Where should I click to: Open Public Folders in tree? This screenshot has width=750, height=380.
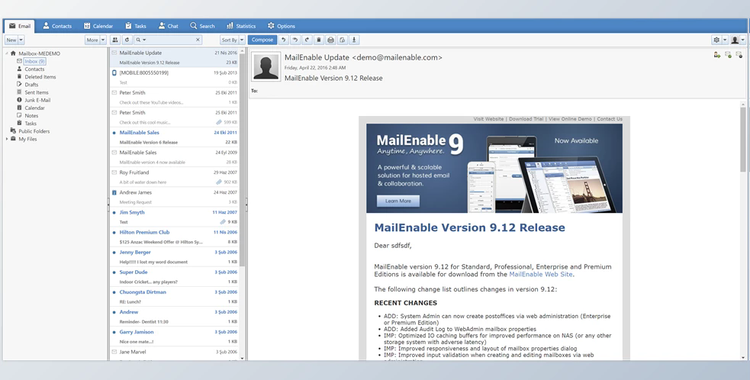(34, 131)
